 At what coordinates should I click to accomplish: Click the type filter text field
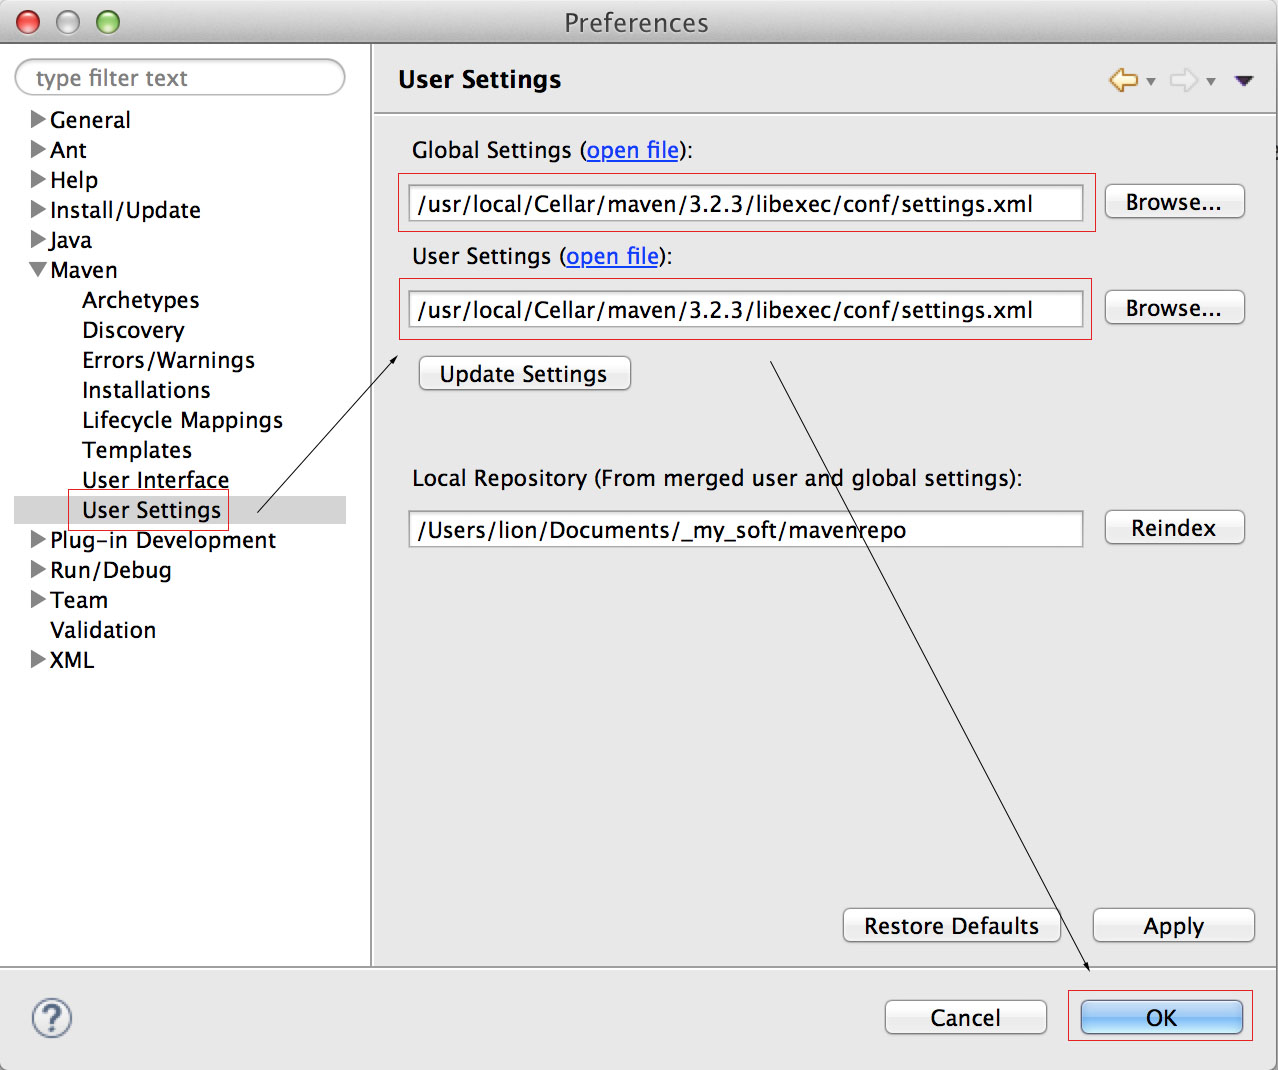click(180, 78)
